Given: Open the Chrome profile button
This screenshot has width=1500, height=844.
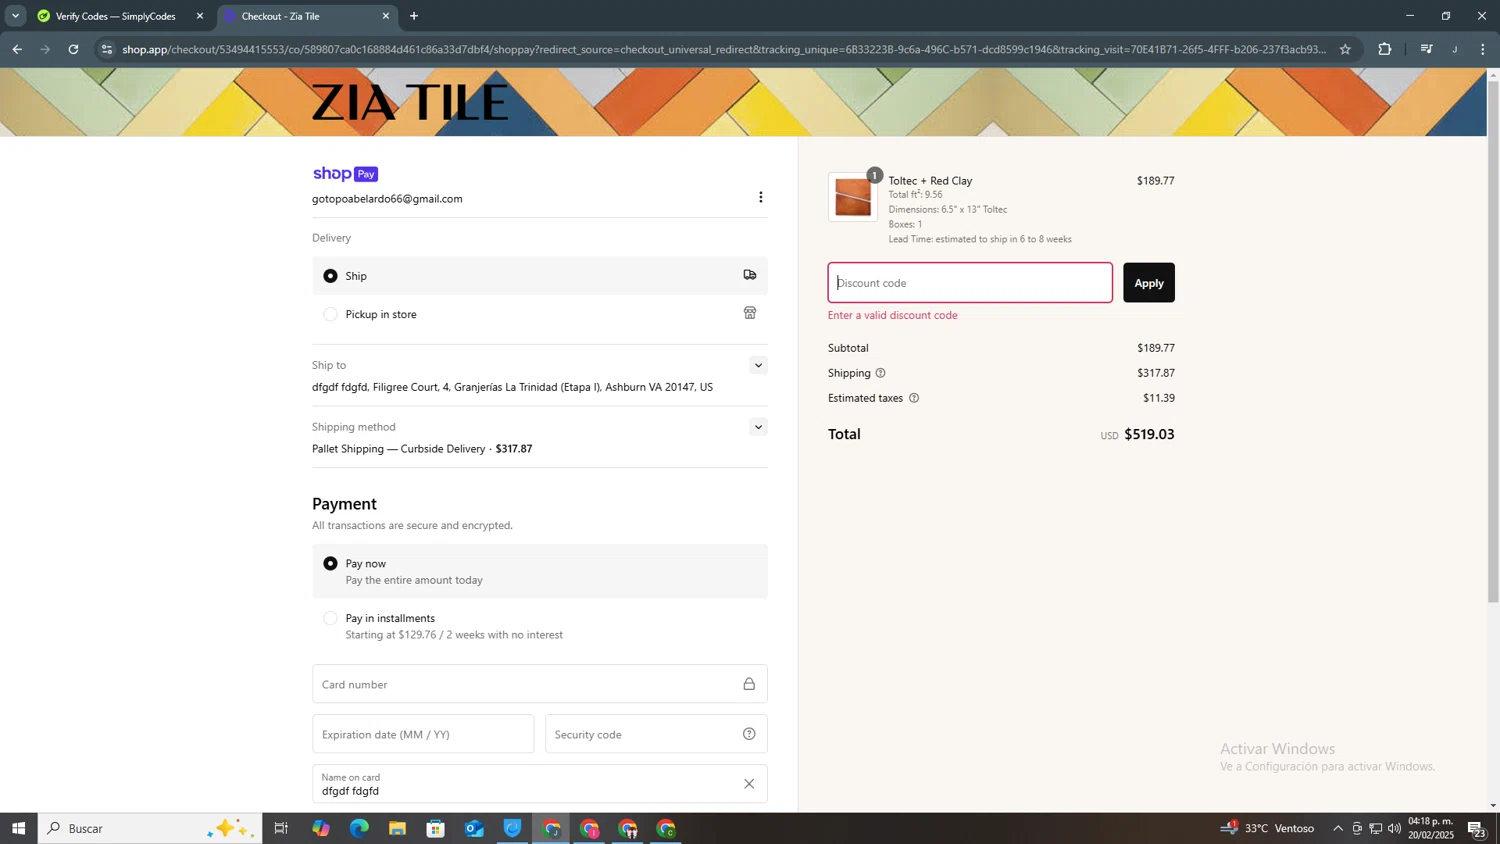Looking at the screenshot, I should tap(1455, 49).
